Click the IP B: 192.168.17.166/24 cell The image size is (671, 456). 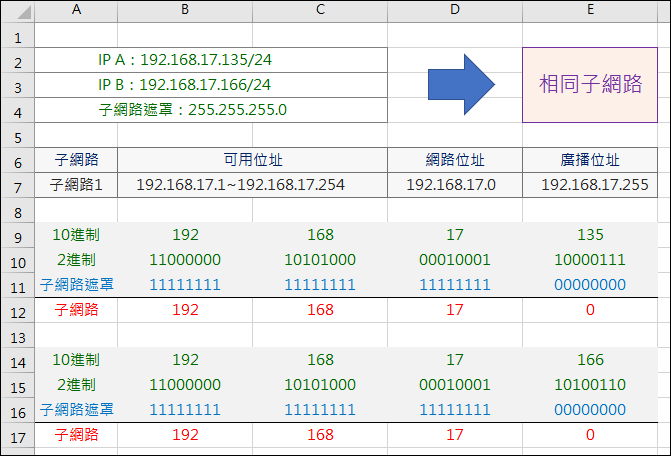[x=211, y=85]
